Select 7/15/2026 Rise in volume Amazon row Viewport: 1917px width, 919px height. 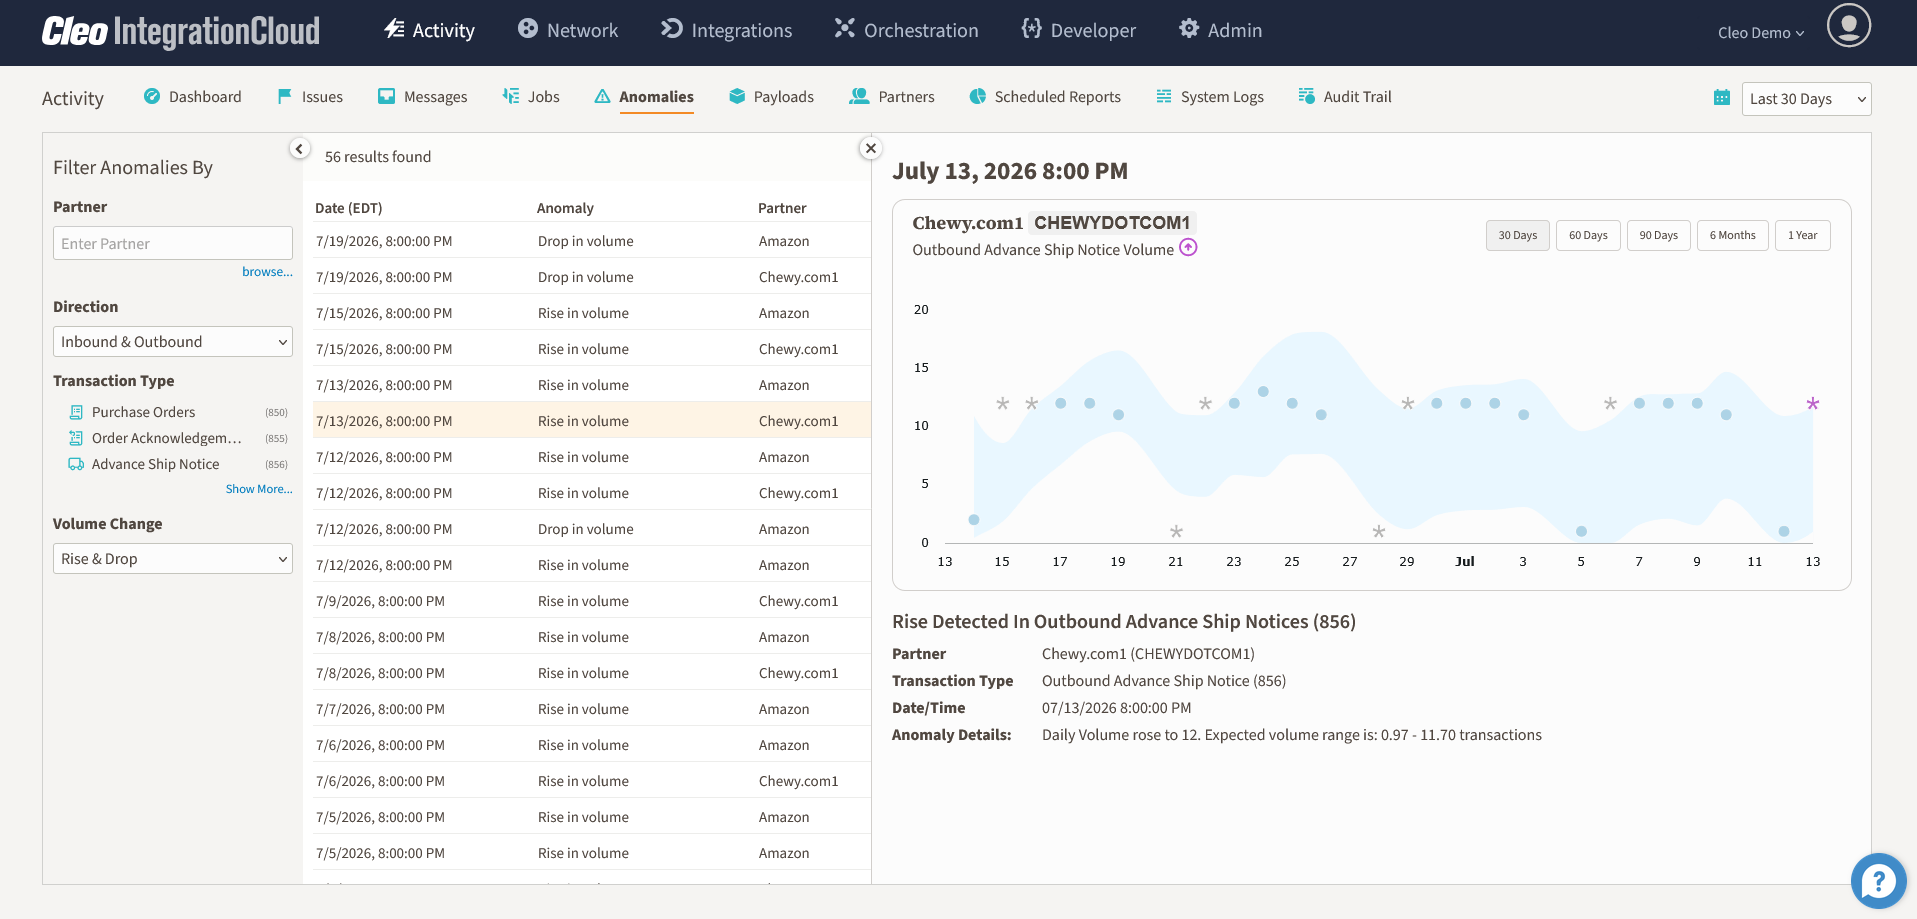click(x=592, y=313)
